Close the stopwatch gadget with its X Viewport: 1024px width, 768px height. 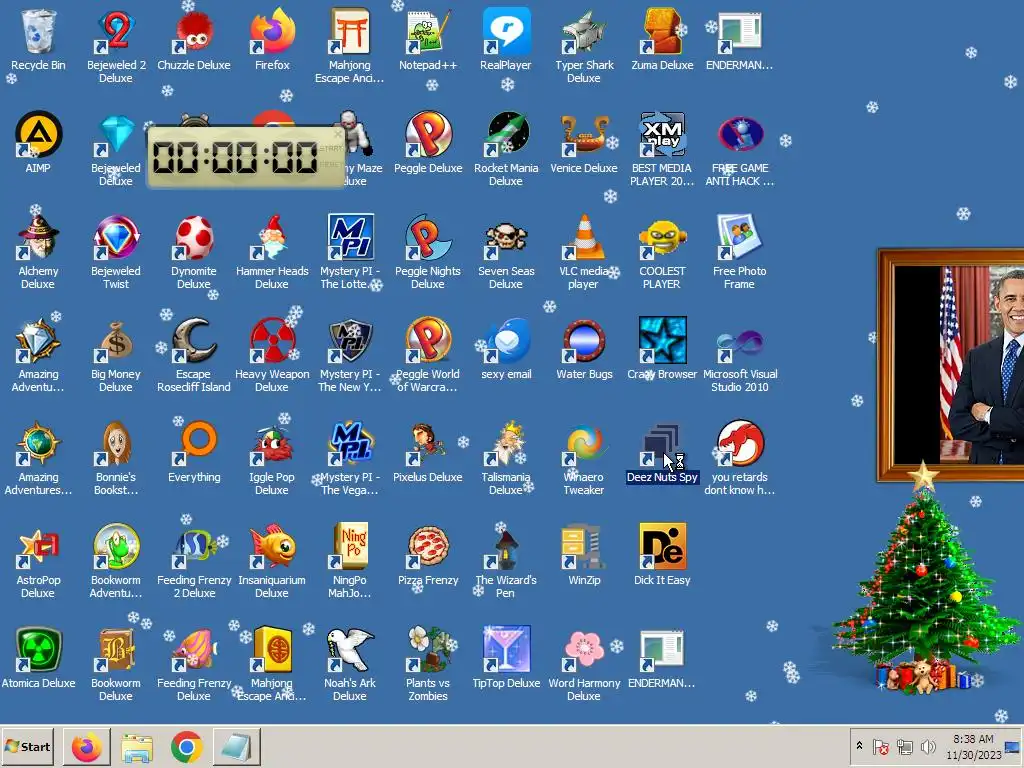[337, 134]
